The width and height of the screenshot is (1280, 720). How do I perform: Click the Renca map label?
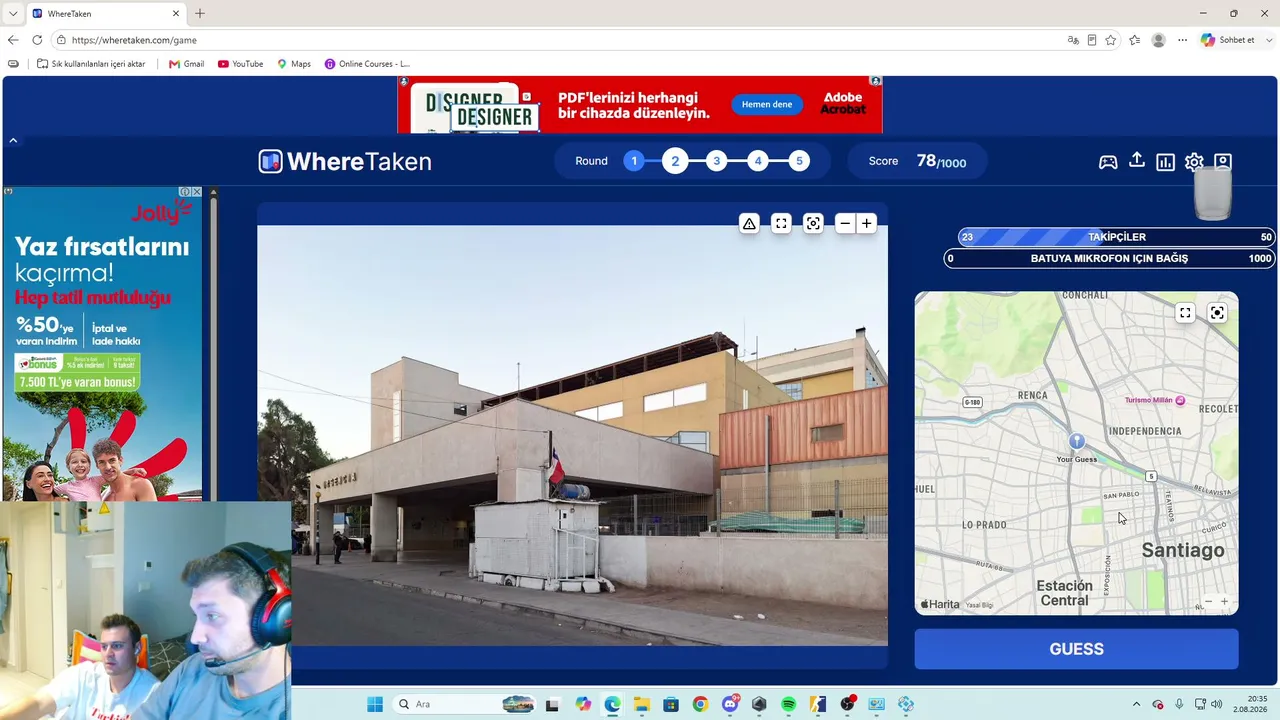pos(1032,395)
